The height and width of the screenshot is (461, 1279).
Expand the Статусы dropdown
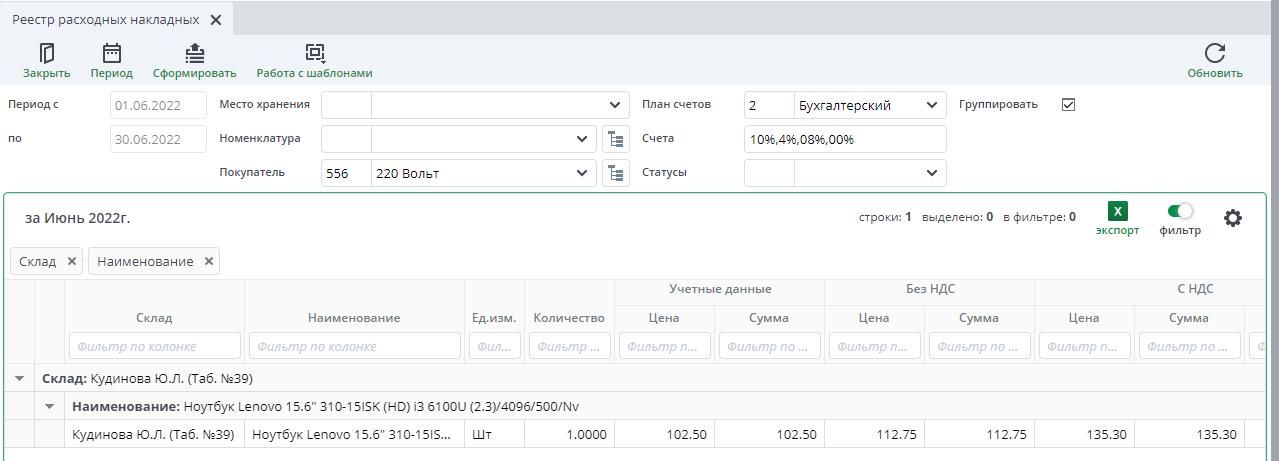(931, 173)
